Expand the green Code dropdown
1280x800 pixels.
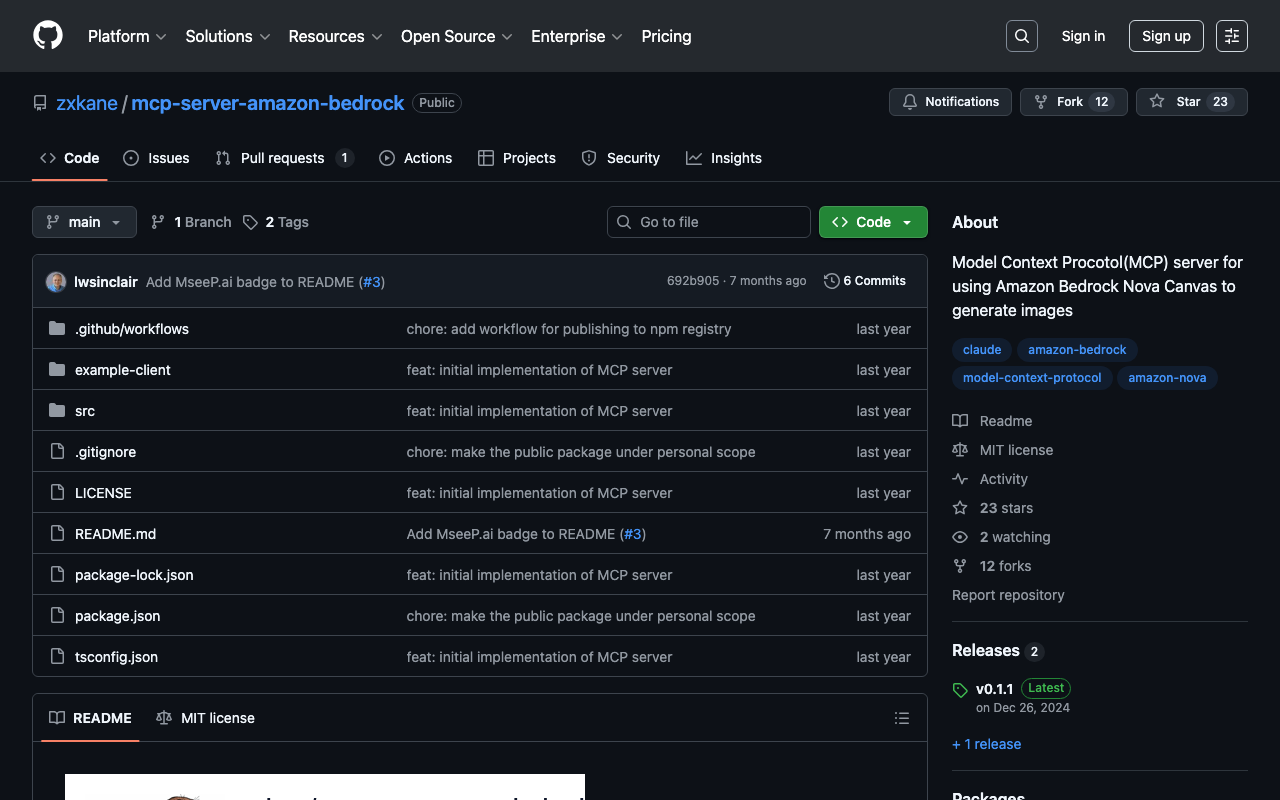pos(872,222)
